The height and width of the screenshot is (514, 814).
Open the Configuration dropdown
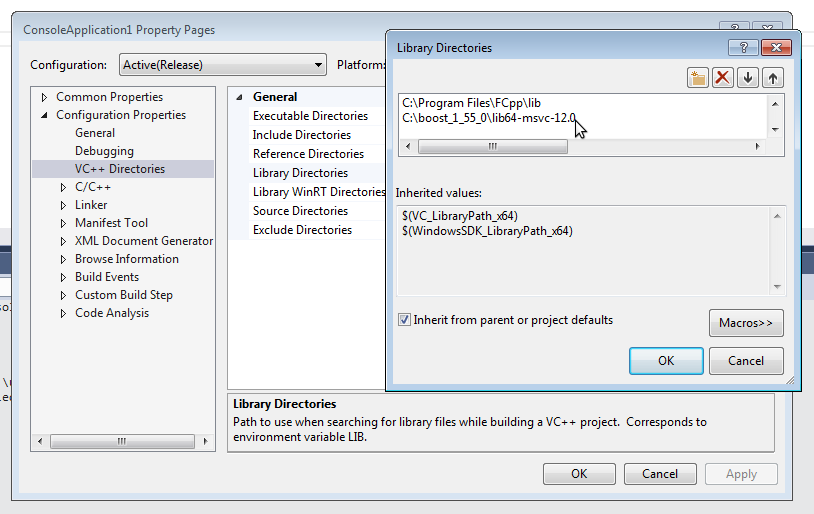pyautogui.click(x=222, y=65)
